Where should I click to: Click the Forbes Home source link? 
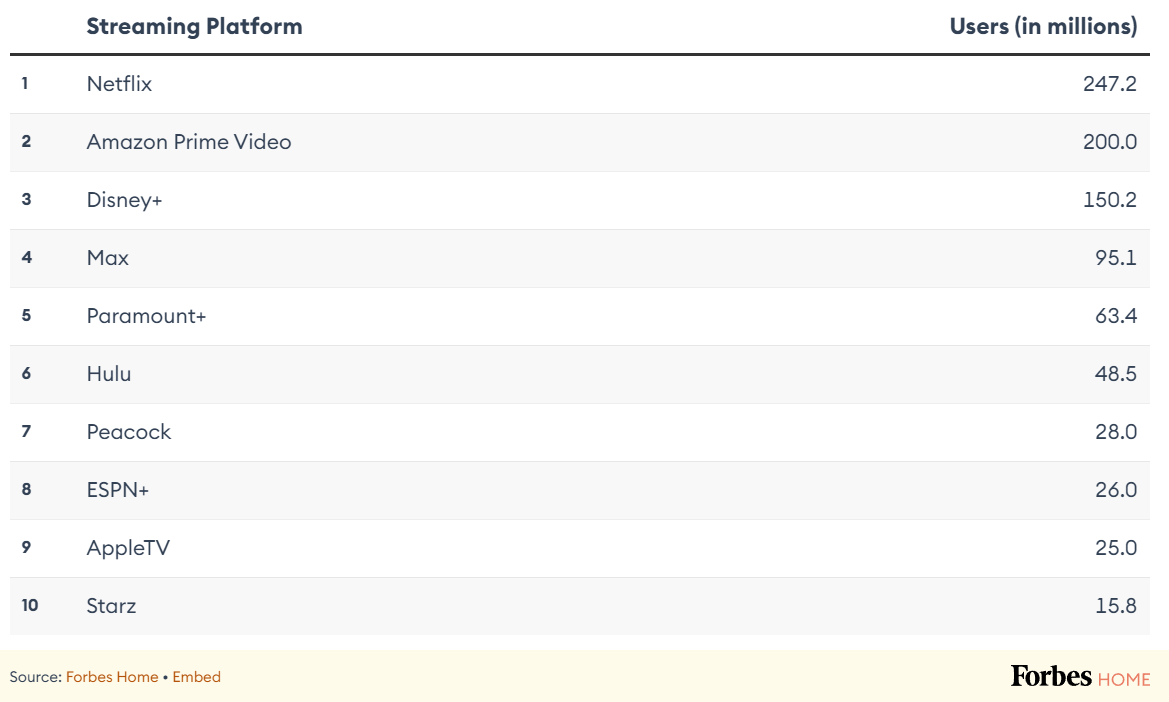112,677
